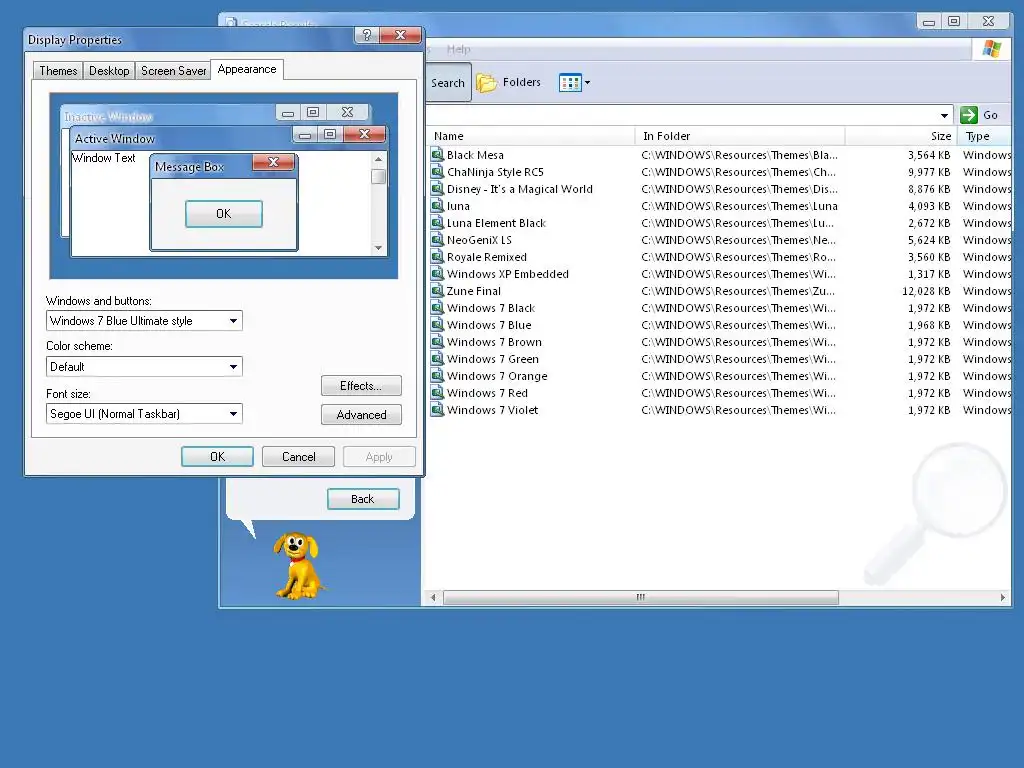1024x768 pixels.
Task: Click 'Window Text' in the preview
Action: click(104, 158)
